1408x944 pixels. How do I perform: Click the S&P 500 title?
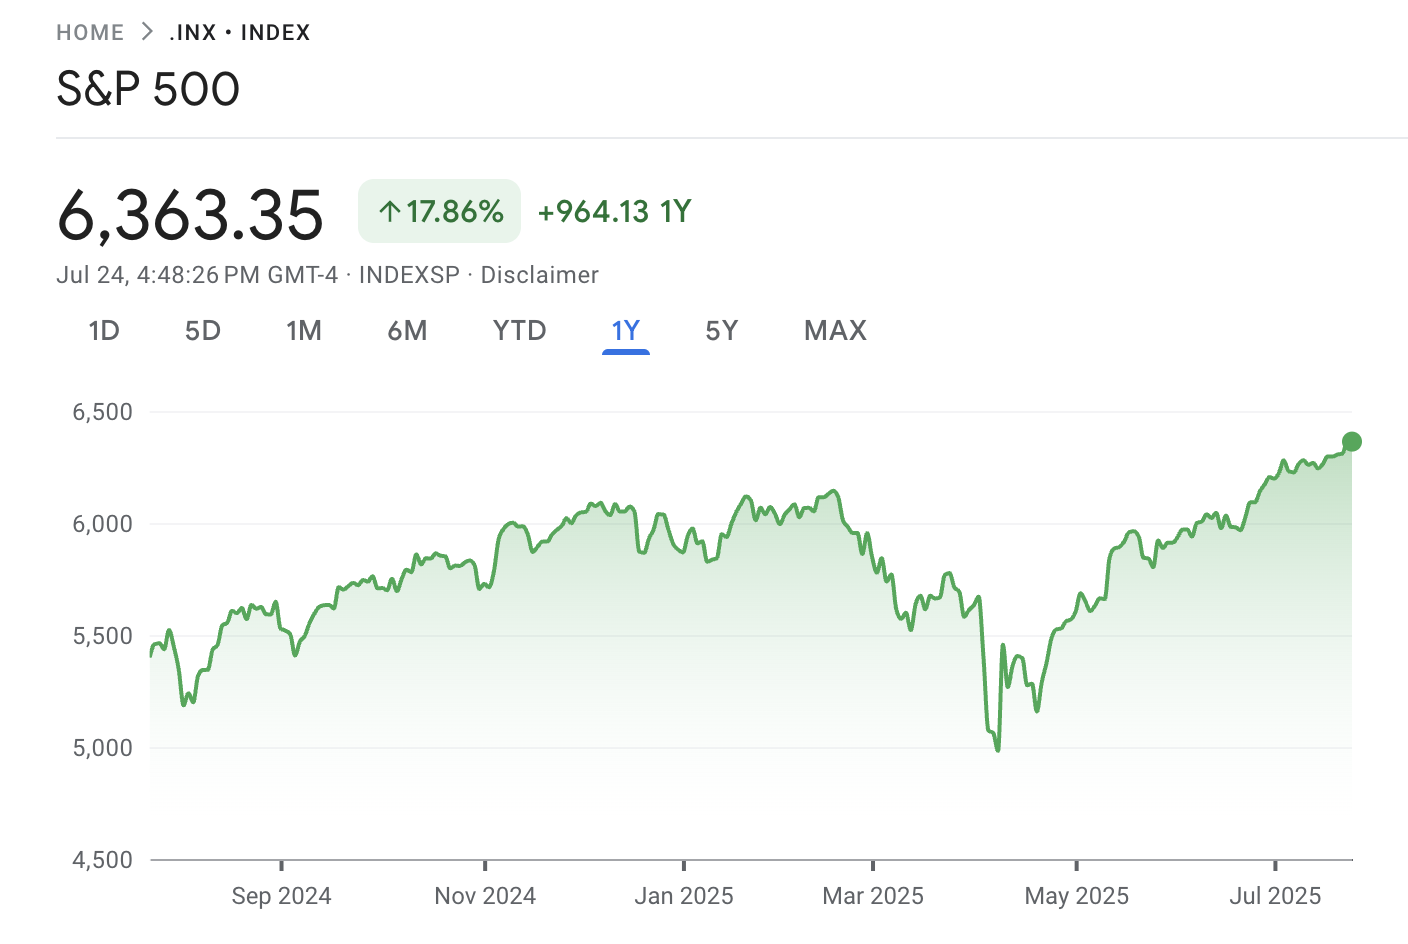click(x=148, y=89)
